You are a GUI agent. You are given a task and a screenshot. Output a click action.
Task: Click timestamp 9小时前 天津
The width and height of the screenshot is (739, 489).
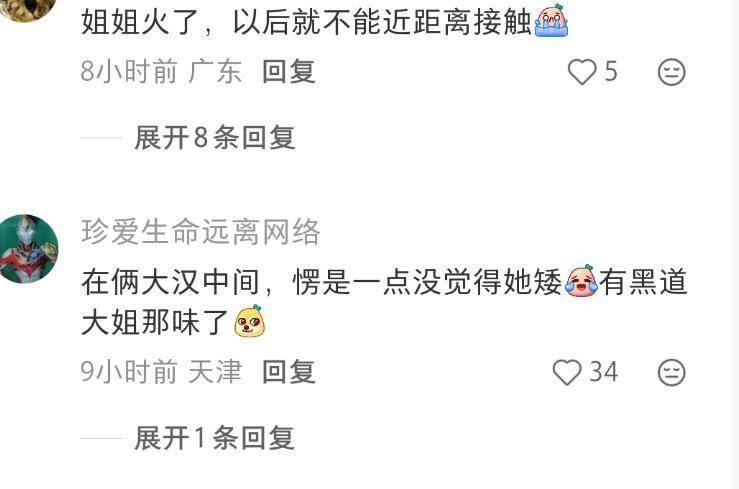pyautogui.click(x=162, y=372)
